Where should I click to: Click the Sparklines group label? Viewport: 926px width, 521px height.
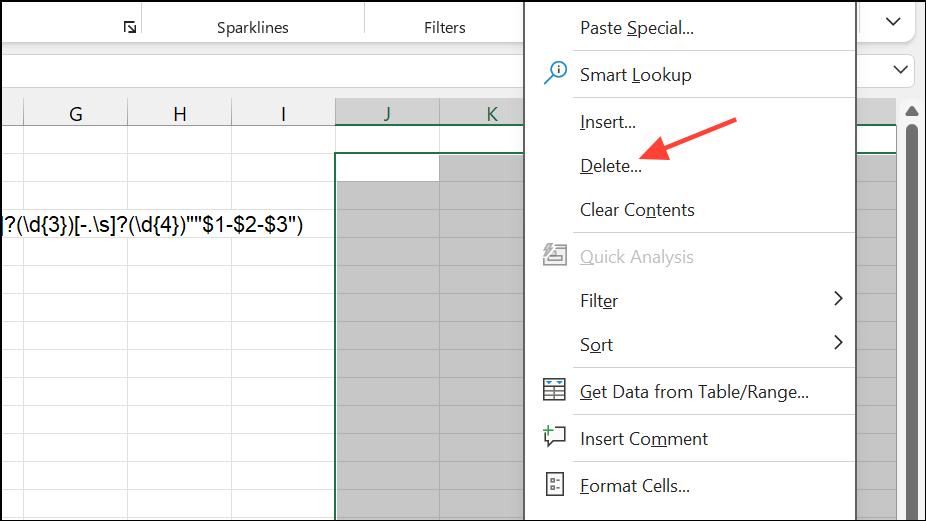point(252,28)
